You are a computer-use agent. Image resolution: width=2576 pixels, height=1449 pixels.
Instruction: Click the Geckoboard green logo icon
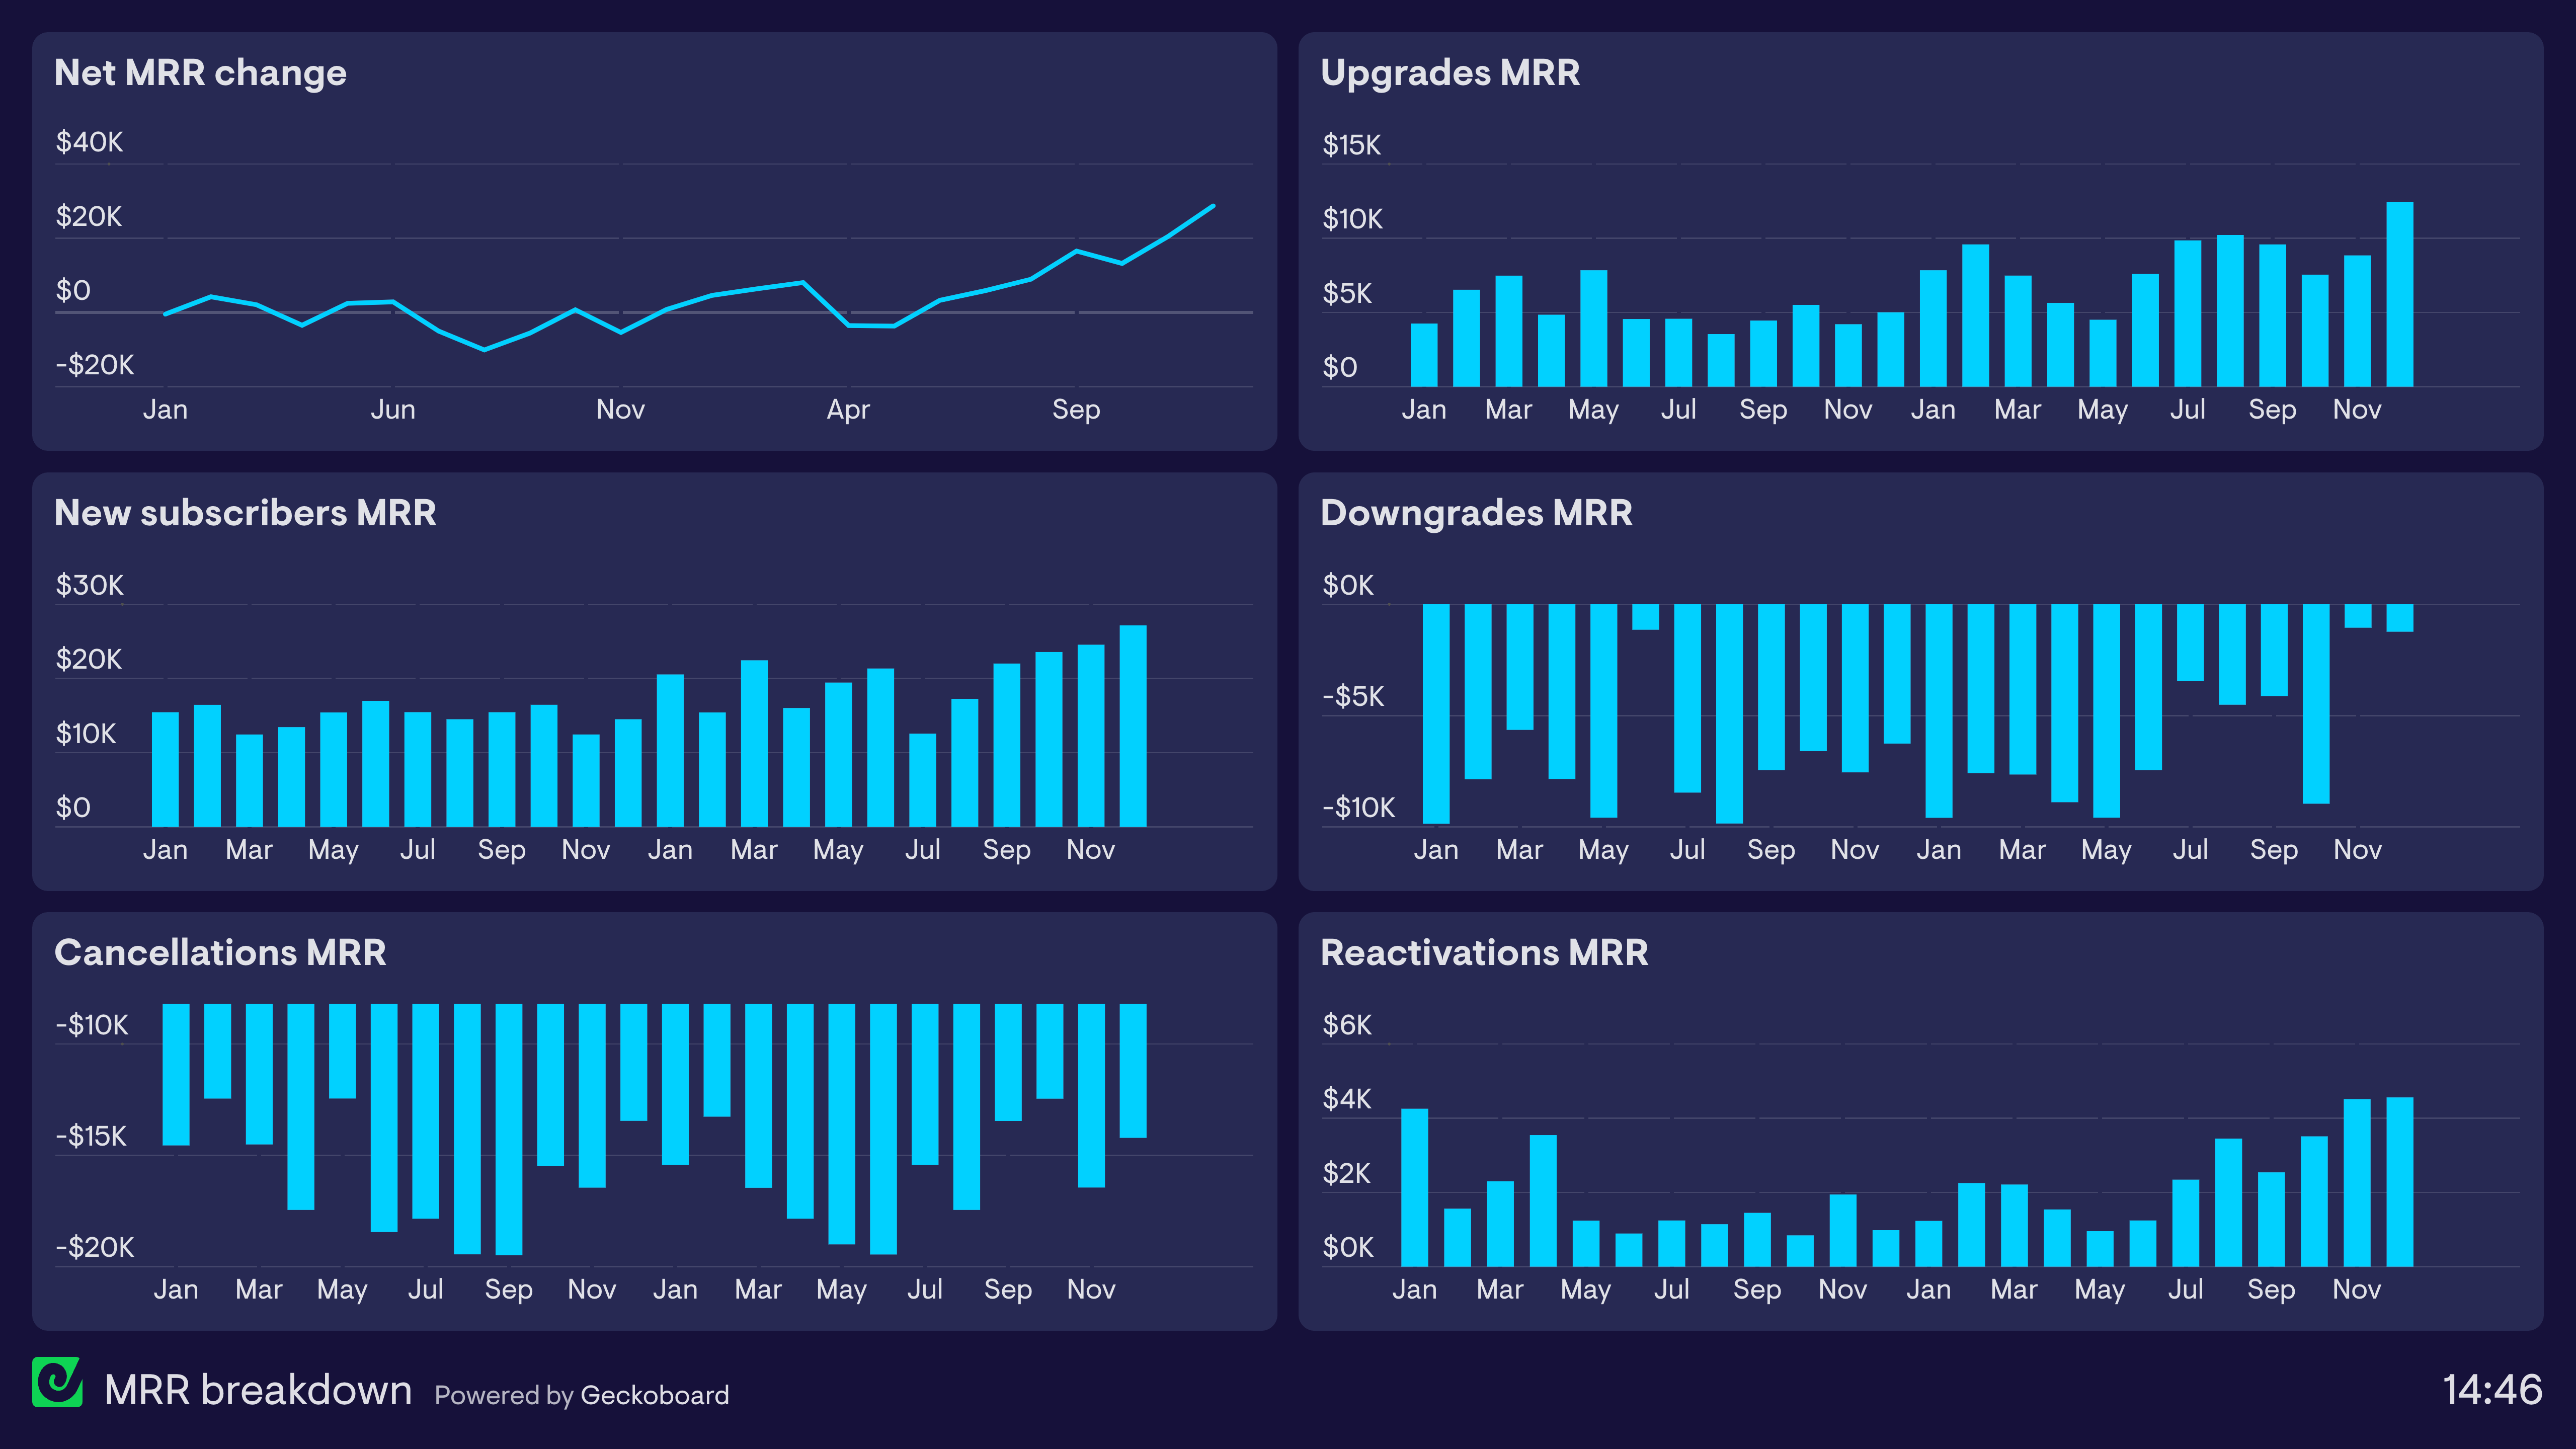(57, 1382)
